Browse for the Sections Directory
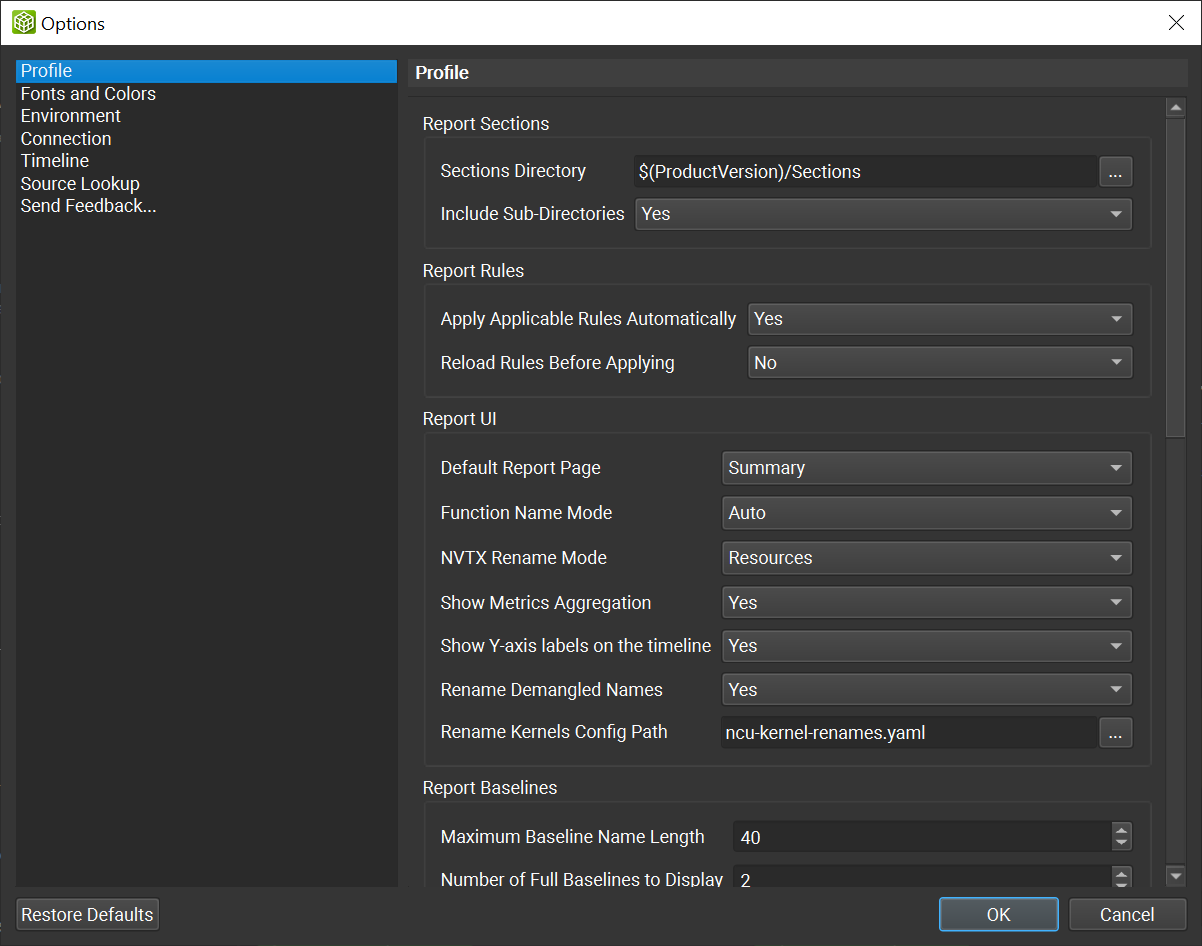 [1115, 171]
